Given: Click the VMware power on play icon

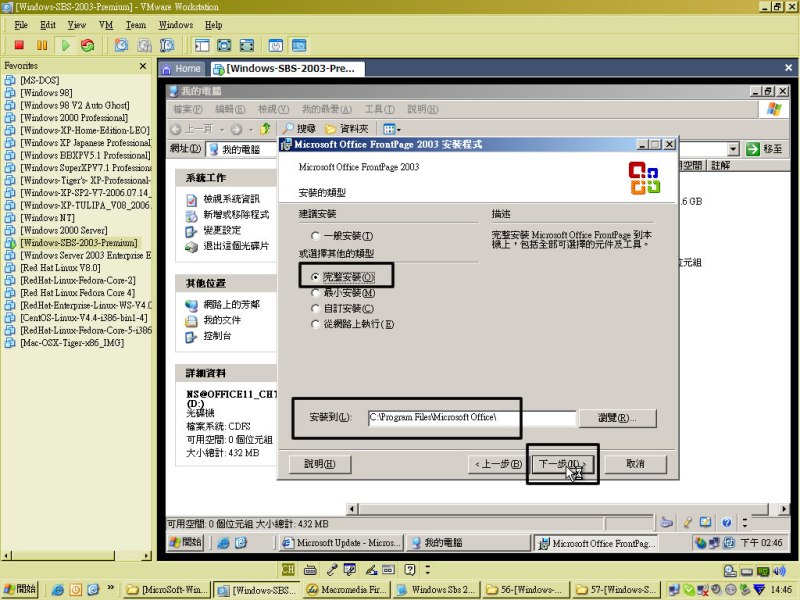Looking at the screenshot, I should coord(66,45).
